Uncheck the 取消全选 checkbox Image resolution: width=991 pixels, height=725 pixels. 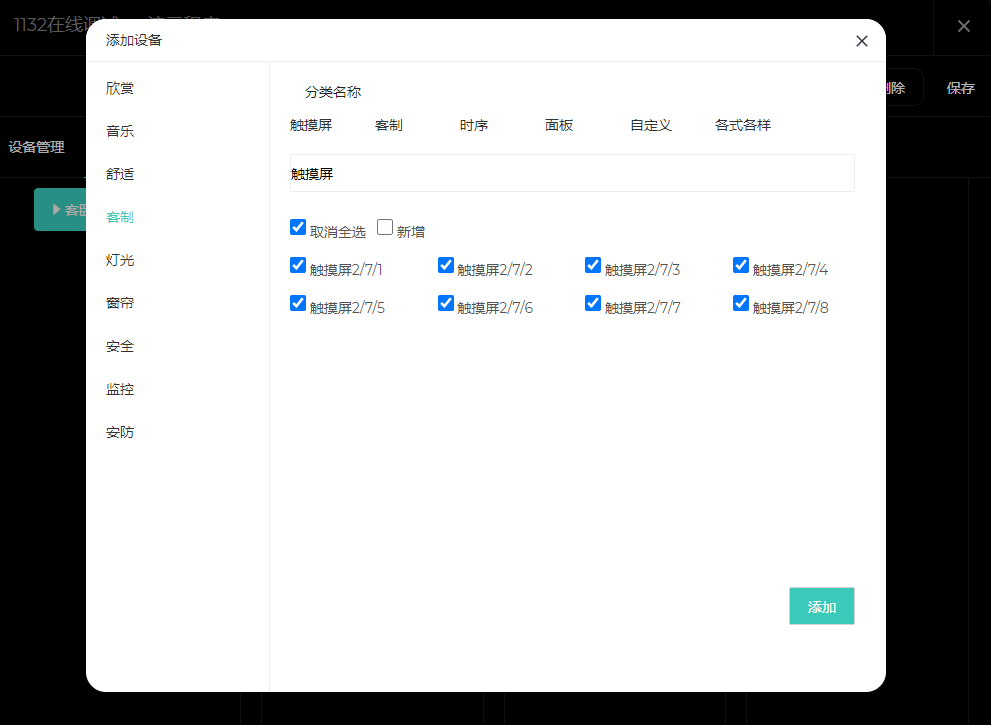point(298,228)
